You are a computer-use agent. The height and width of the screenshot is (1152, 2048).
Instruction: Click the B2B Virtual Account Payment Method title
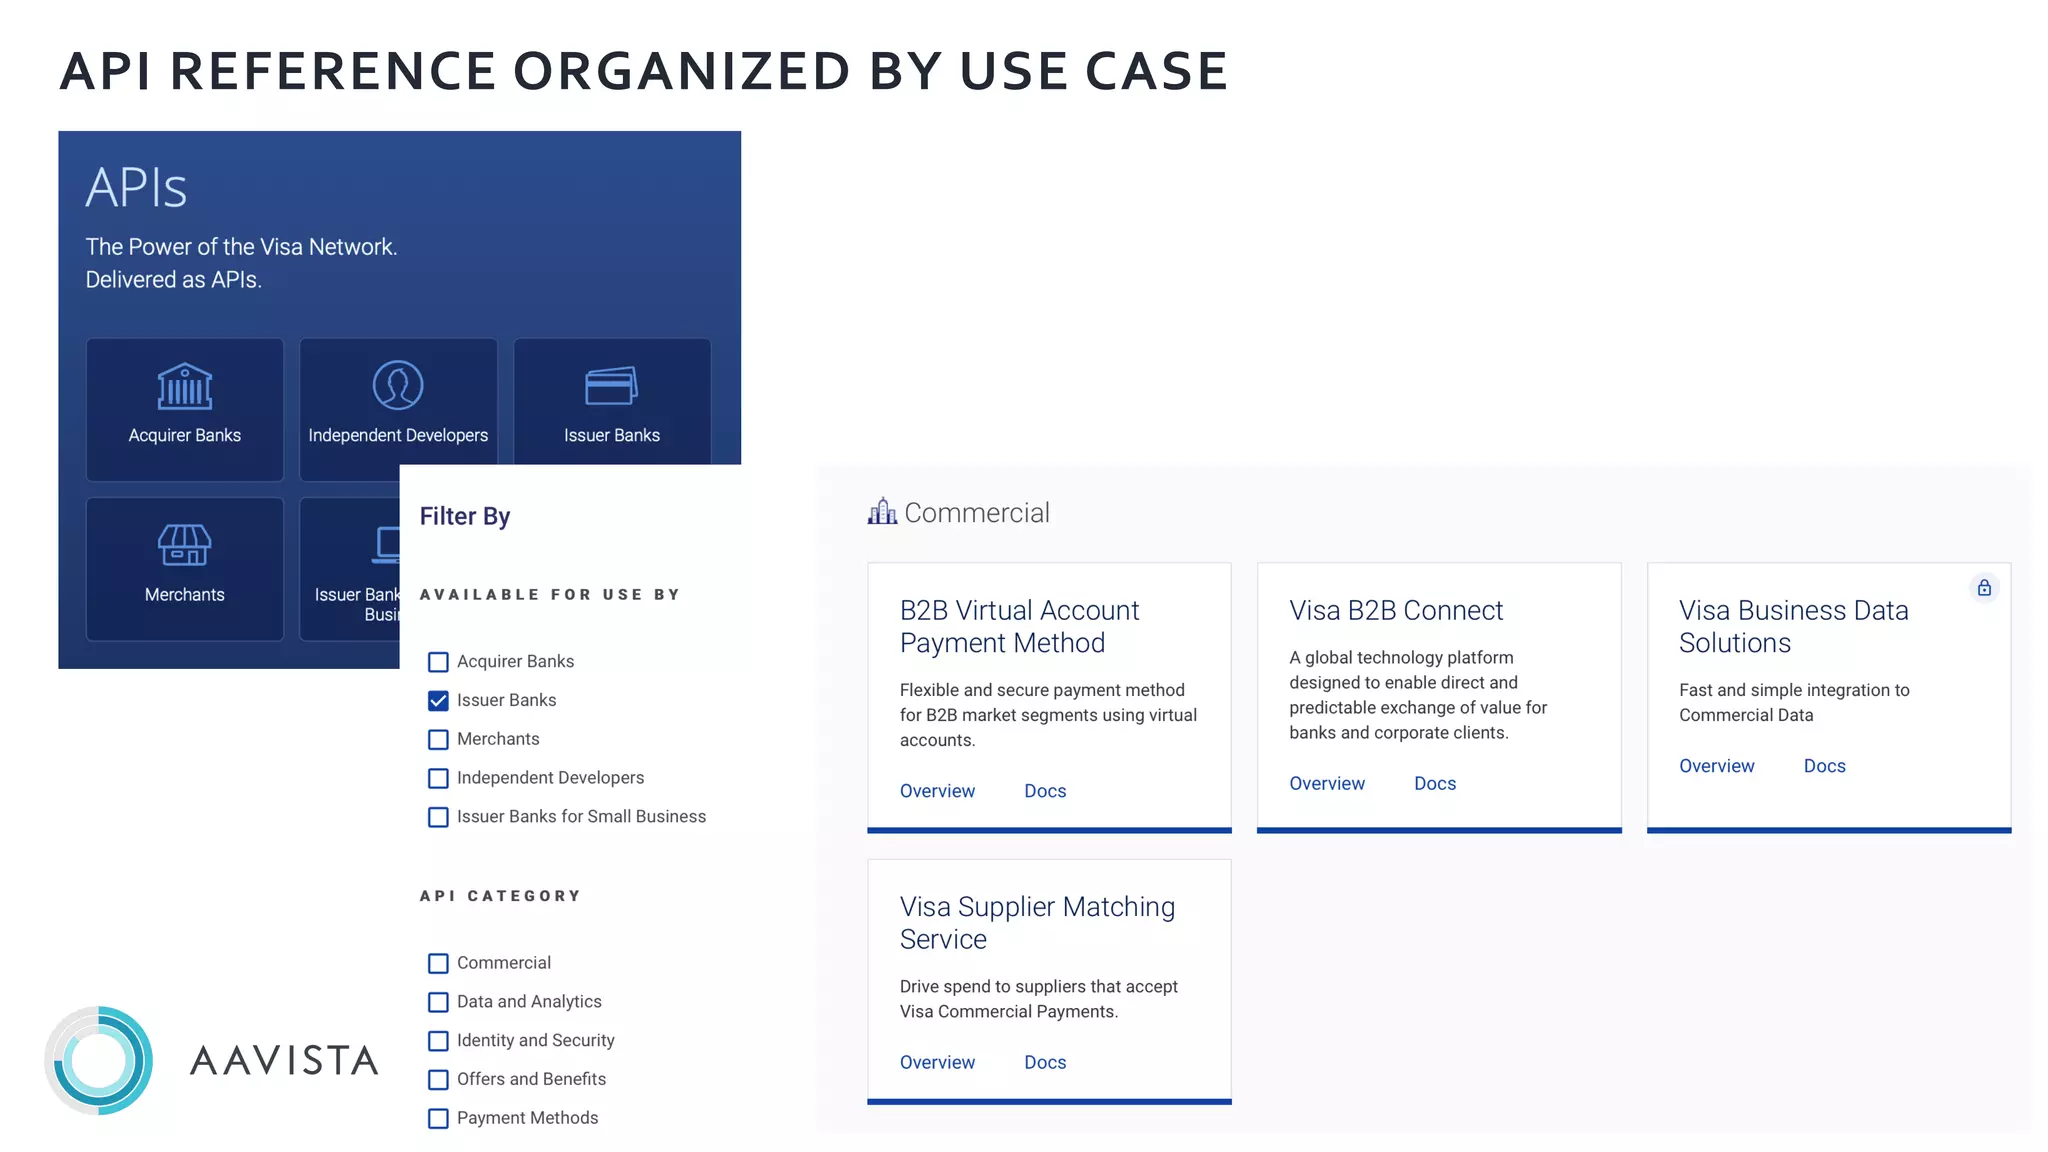(x=1019, y=626)
